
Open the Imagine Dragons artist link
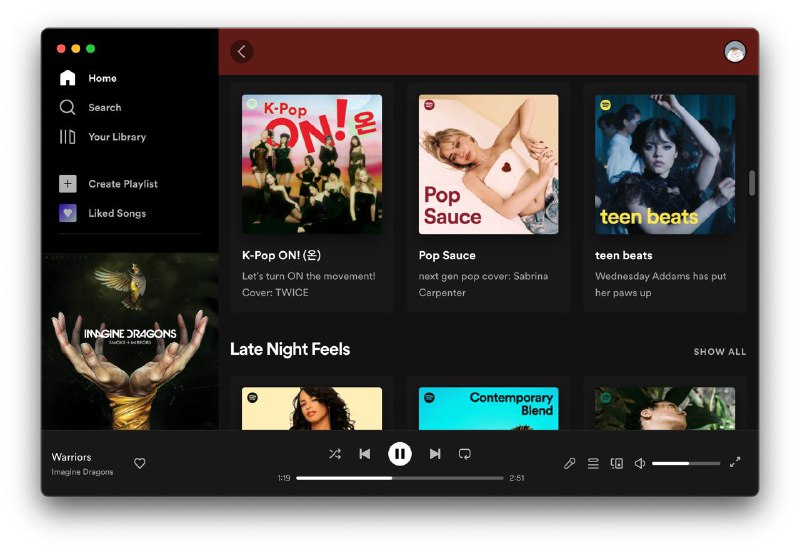point(82,472)
